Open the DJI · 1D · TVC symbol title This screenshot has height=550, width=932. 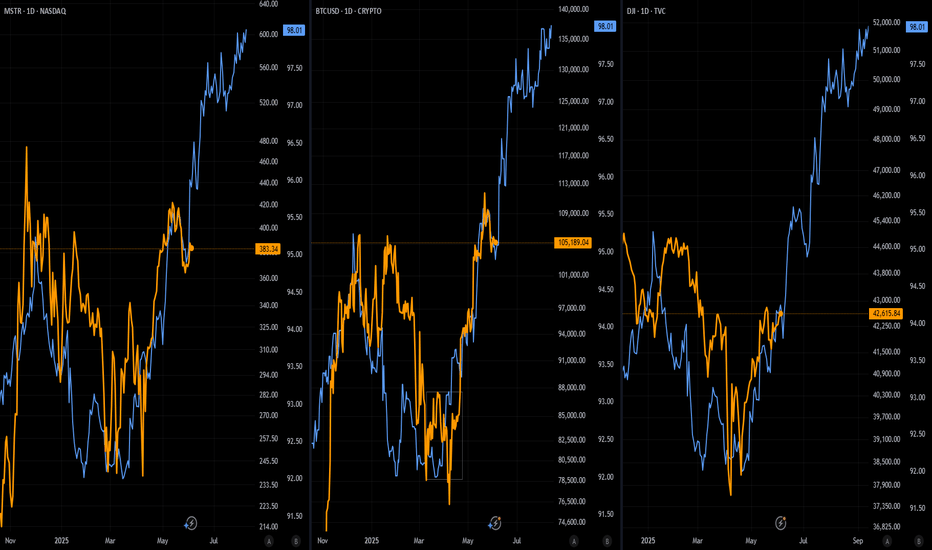(646, 11)
